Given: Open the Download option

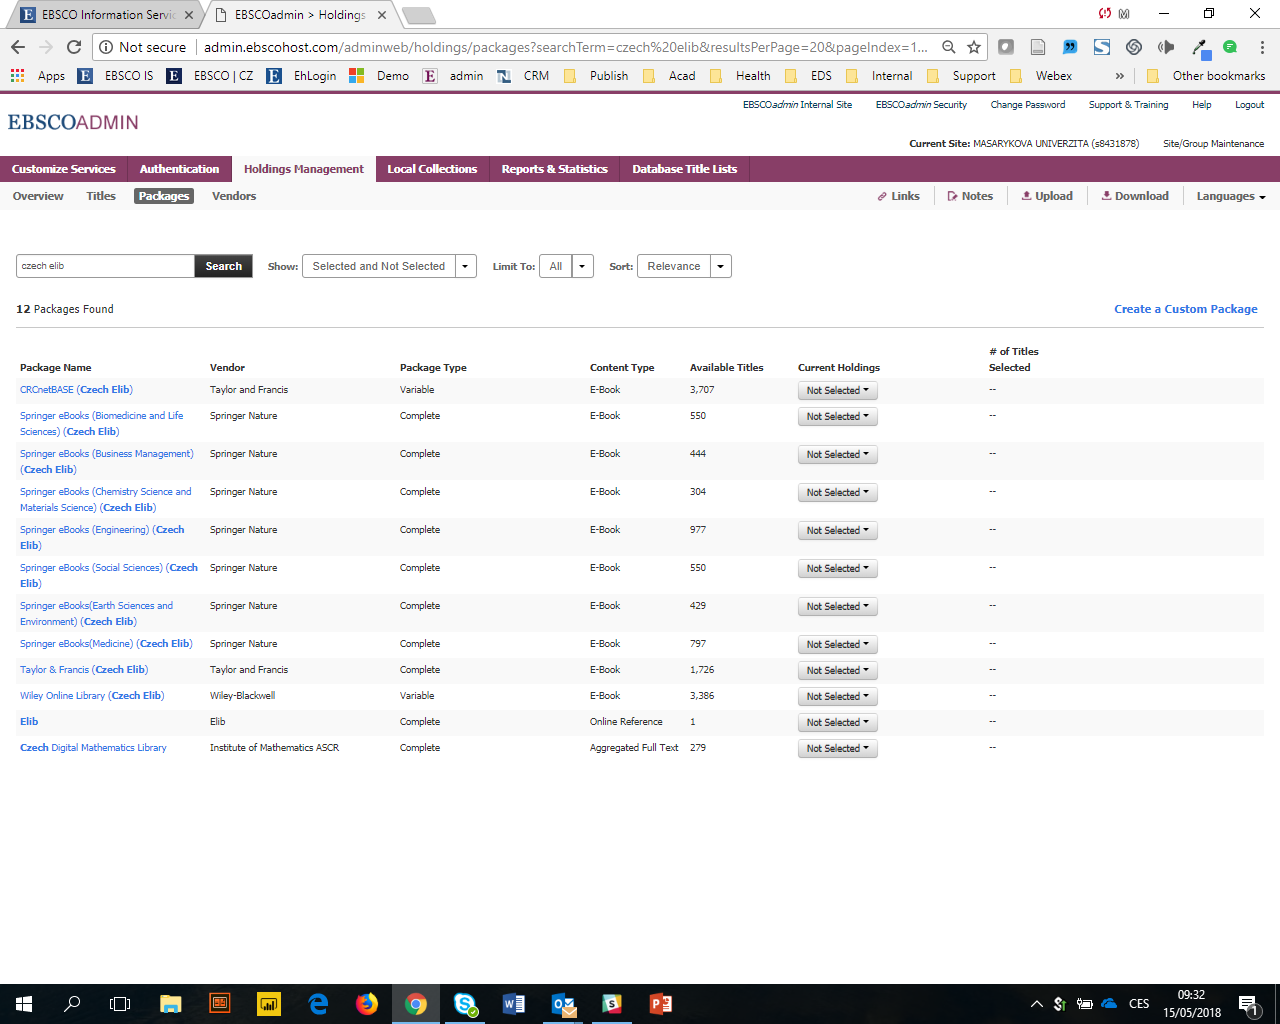Looking at the screenshot, I should tap(1135, 196).
